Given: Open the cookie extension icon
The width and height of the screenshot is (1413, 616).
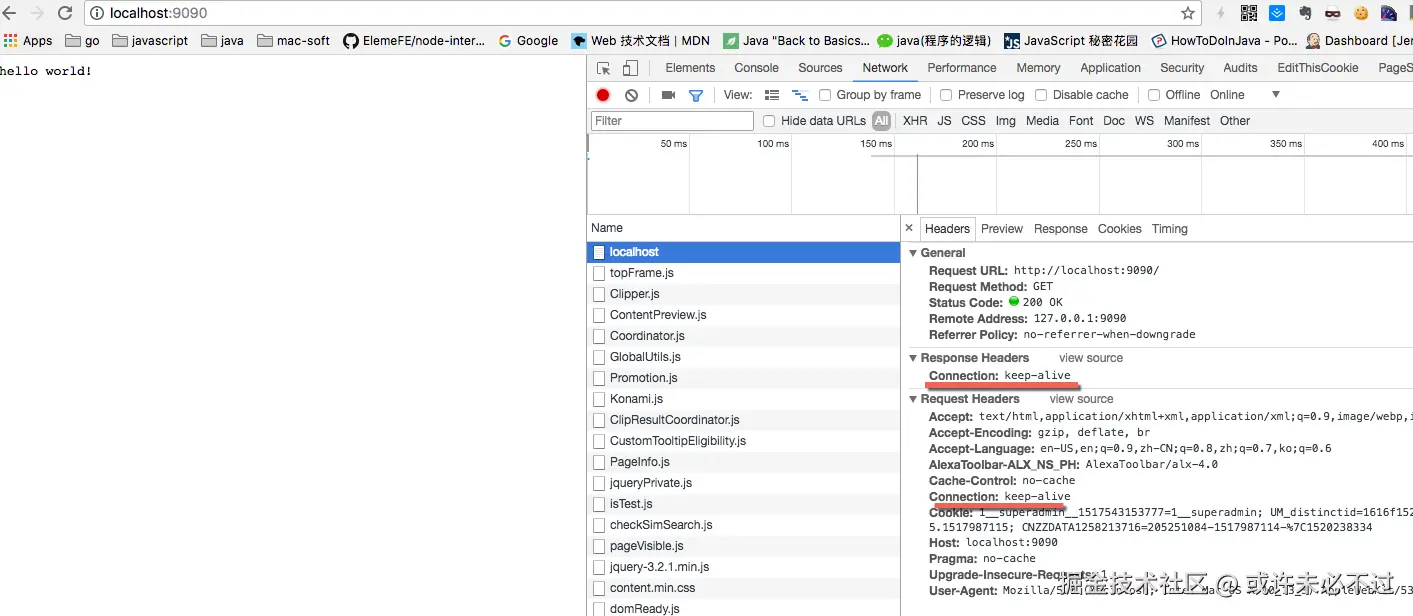Looking at the screenshot, I should point(1361,13).
